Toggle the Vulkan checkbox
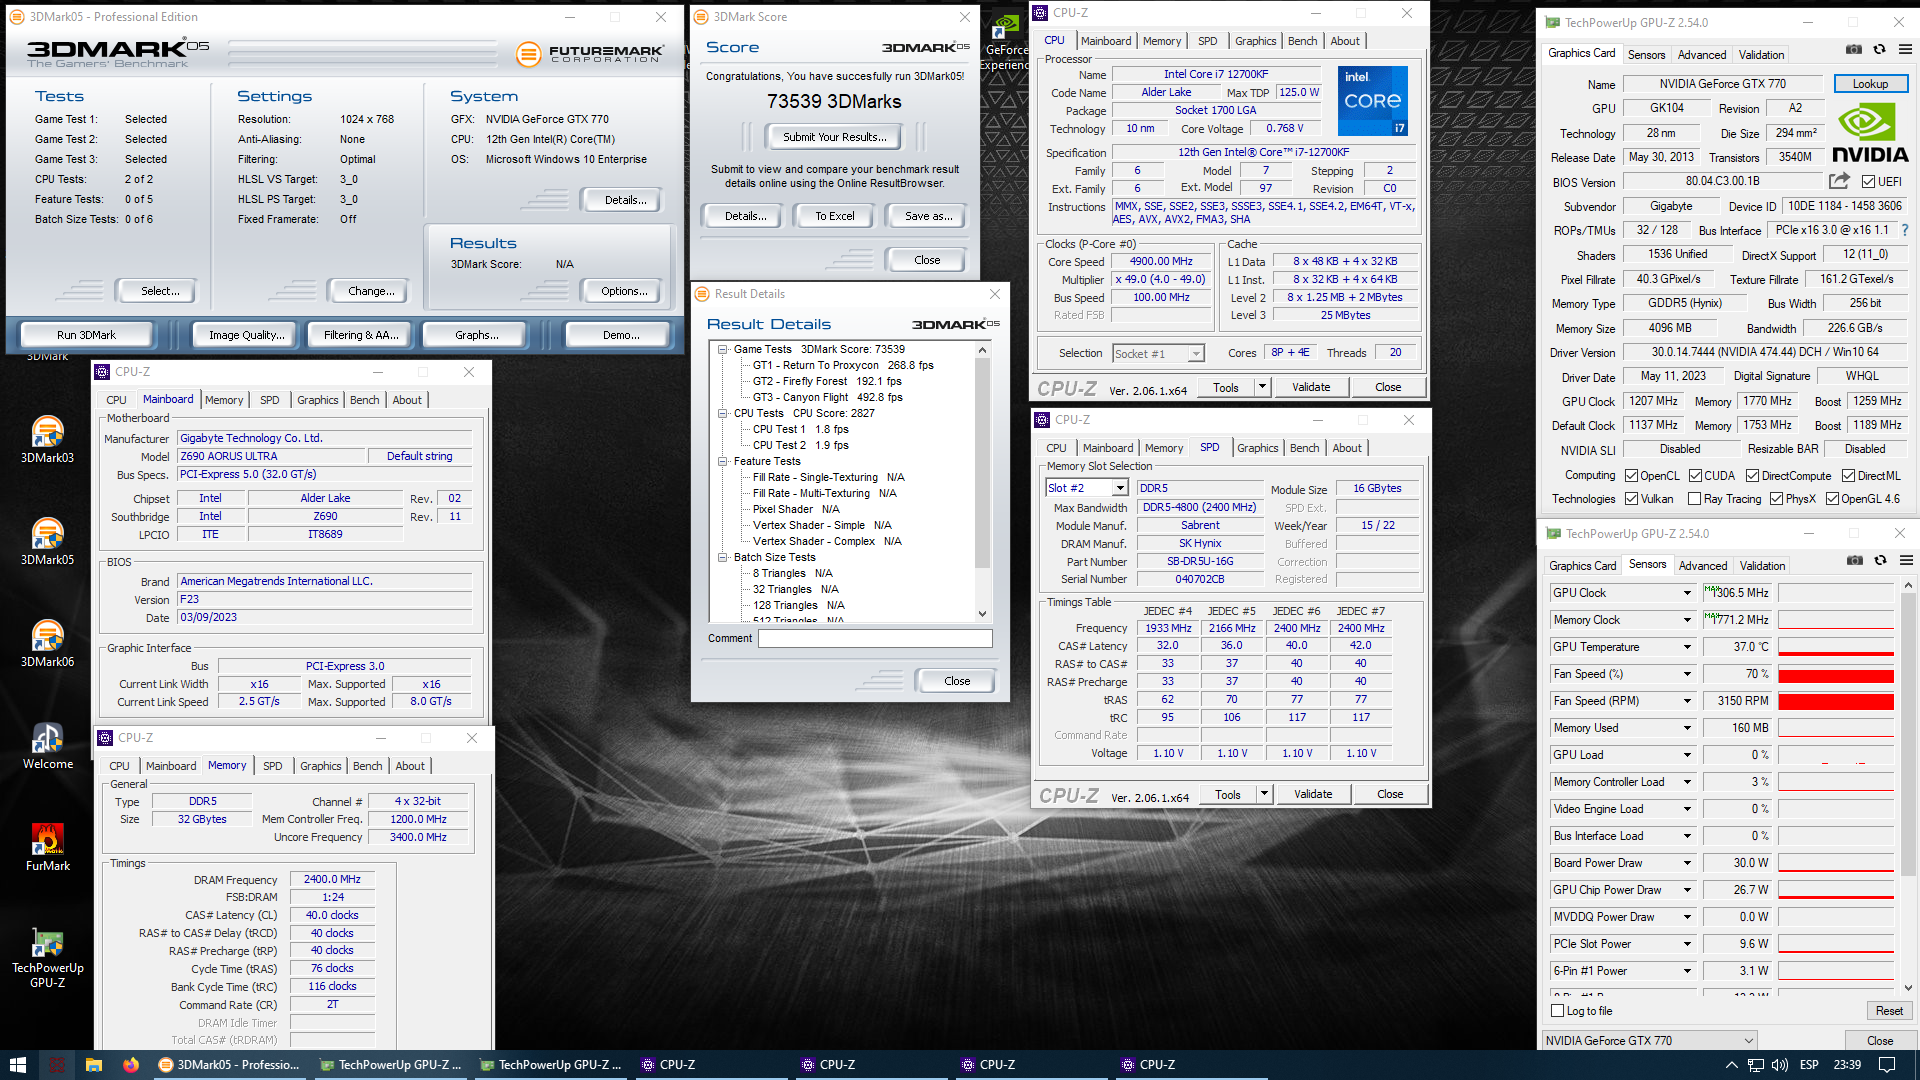Screen dimensions: 1920x1080 [x=1631, y=499]
